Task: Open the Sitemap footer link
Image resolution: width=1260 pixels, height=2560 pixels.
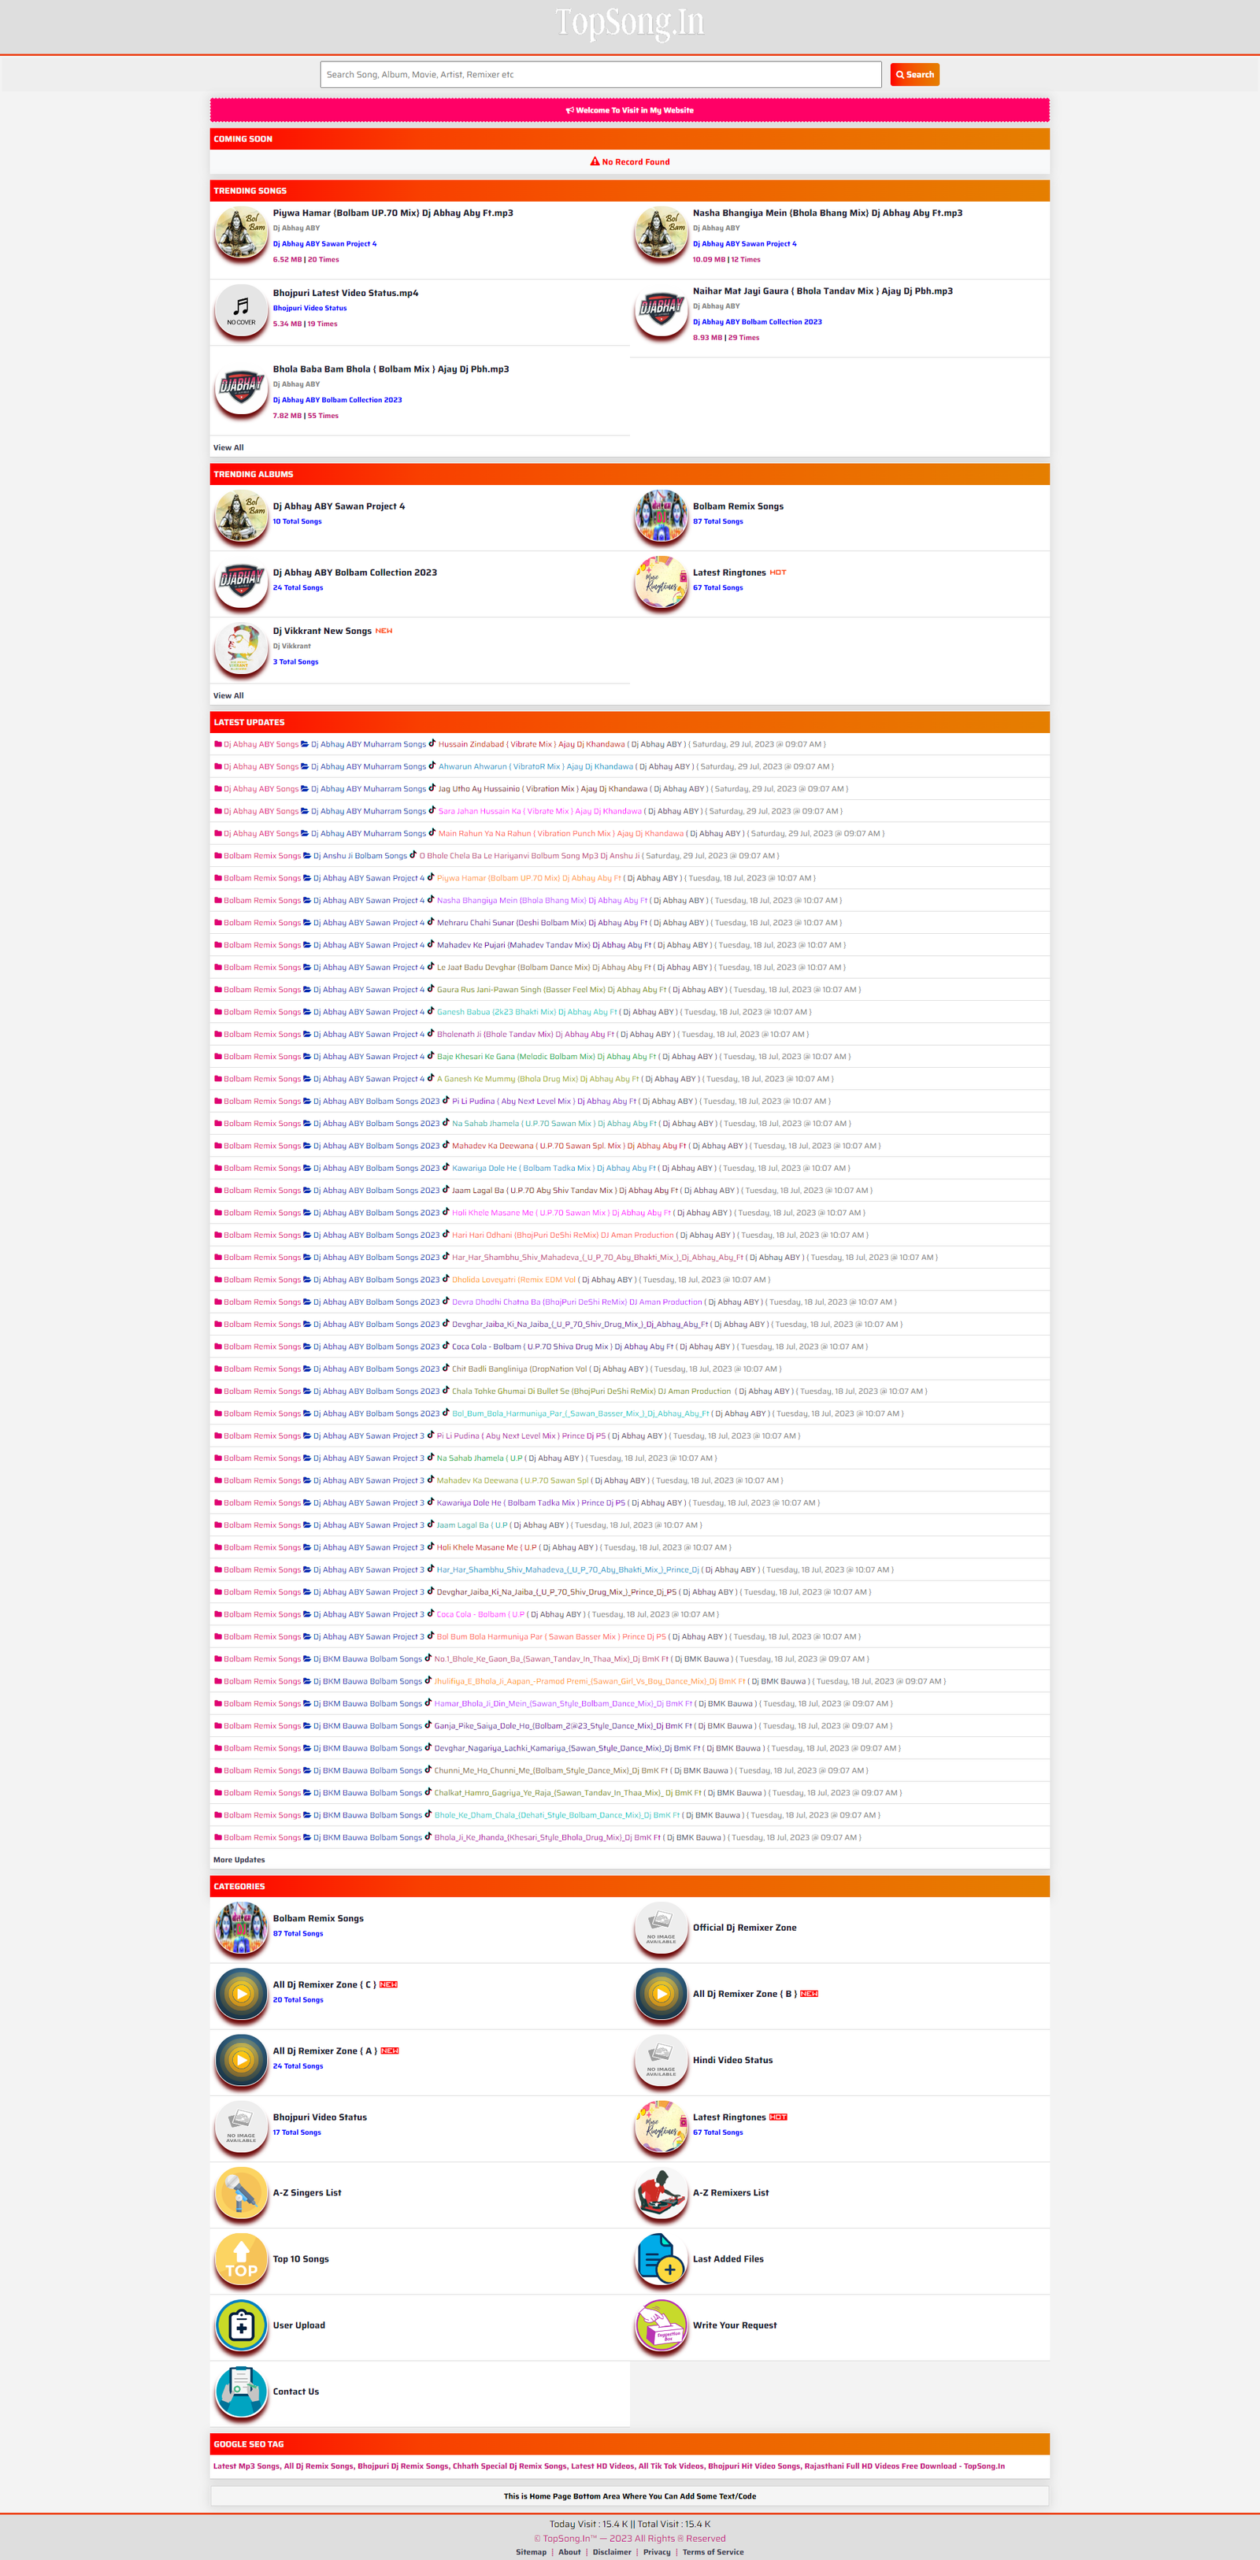Action: tap(531, 2552)
